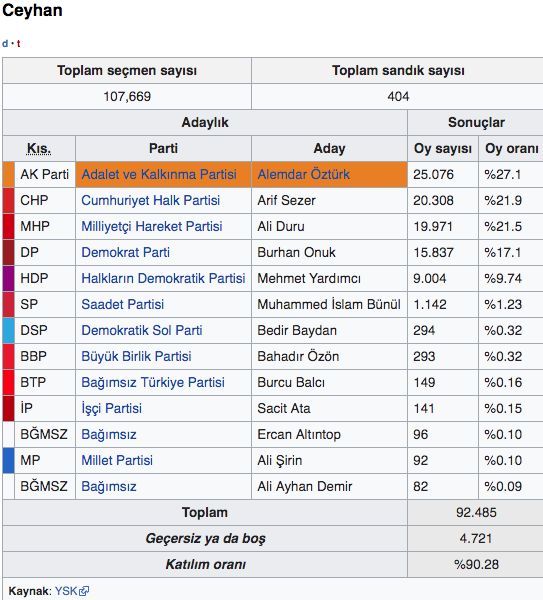
Task: Click the blue MP color cell
Action: point(8,460)
